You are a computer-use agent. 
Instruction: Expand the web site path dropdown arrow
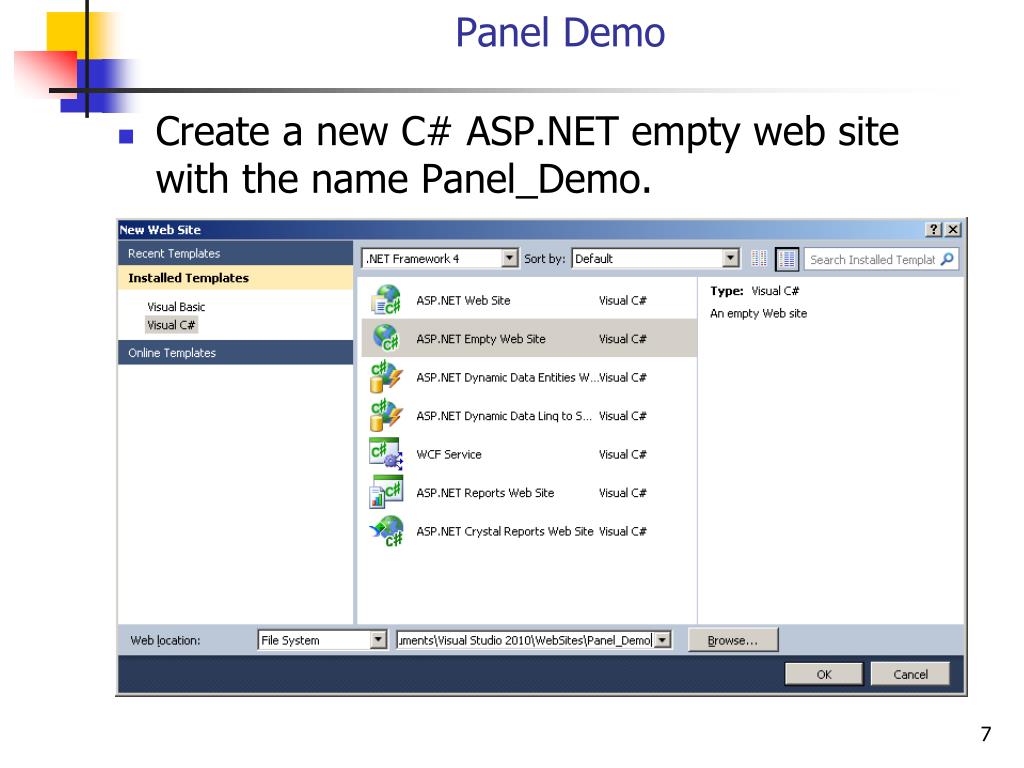662,640
